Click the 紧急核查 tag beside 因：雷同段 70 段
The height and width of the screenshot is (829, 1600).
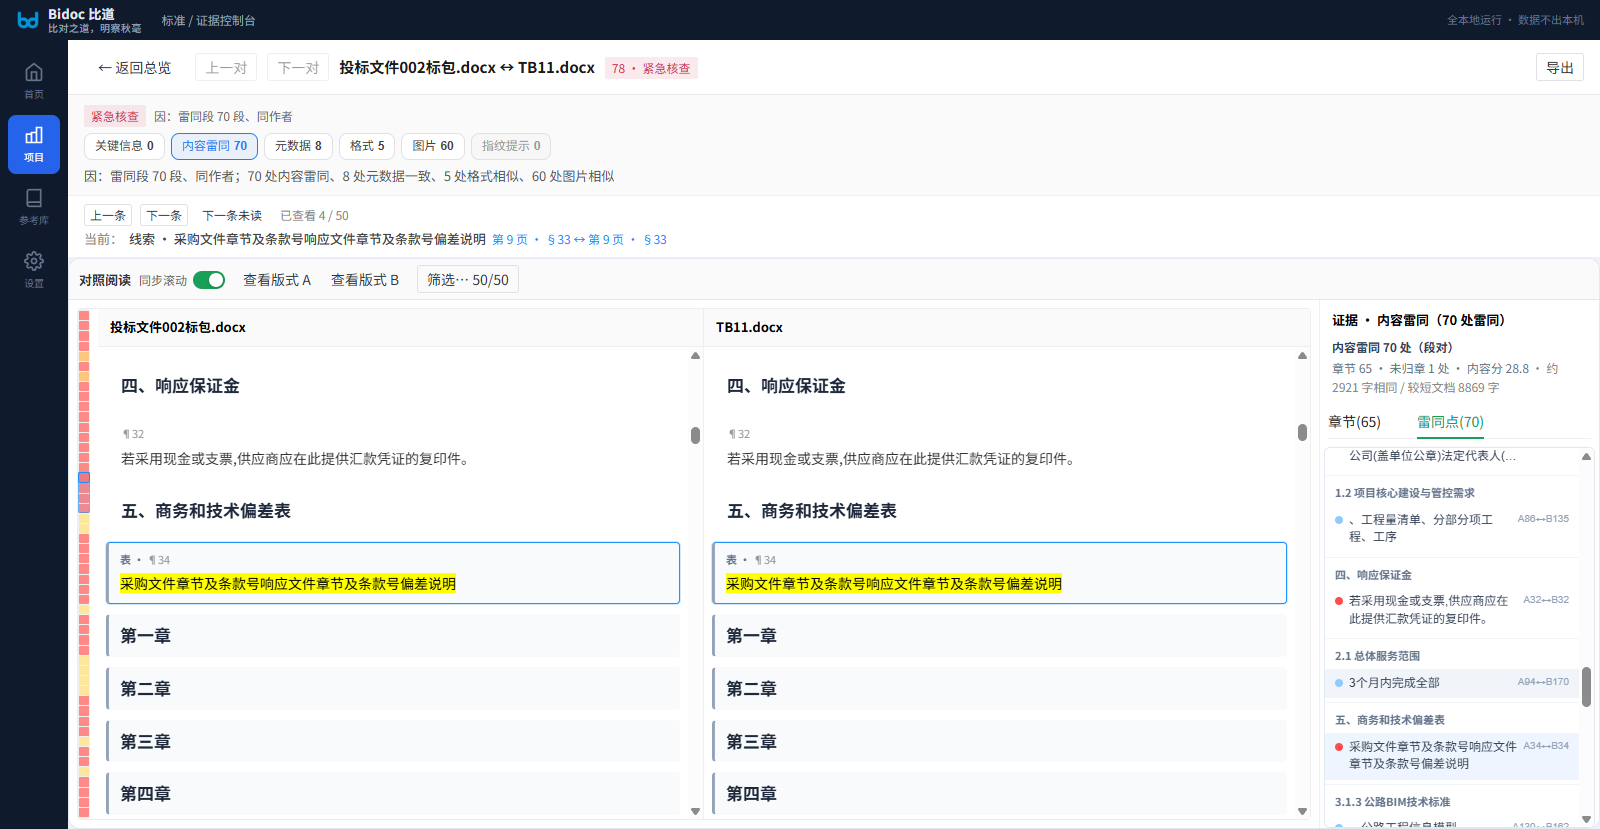pos(115,117)
